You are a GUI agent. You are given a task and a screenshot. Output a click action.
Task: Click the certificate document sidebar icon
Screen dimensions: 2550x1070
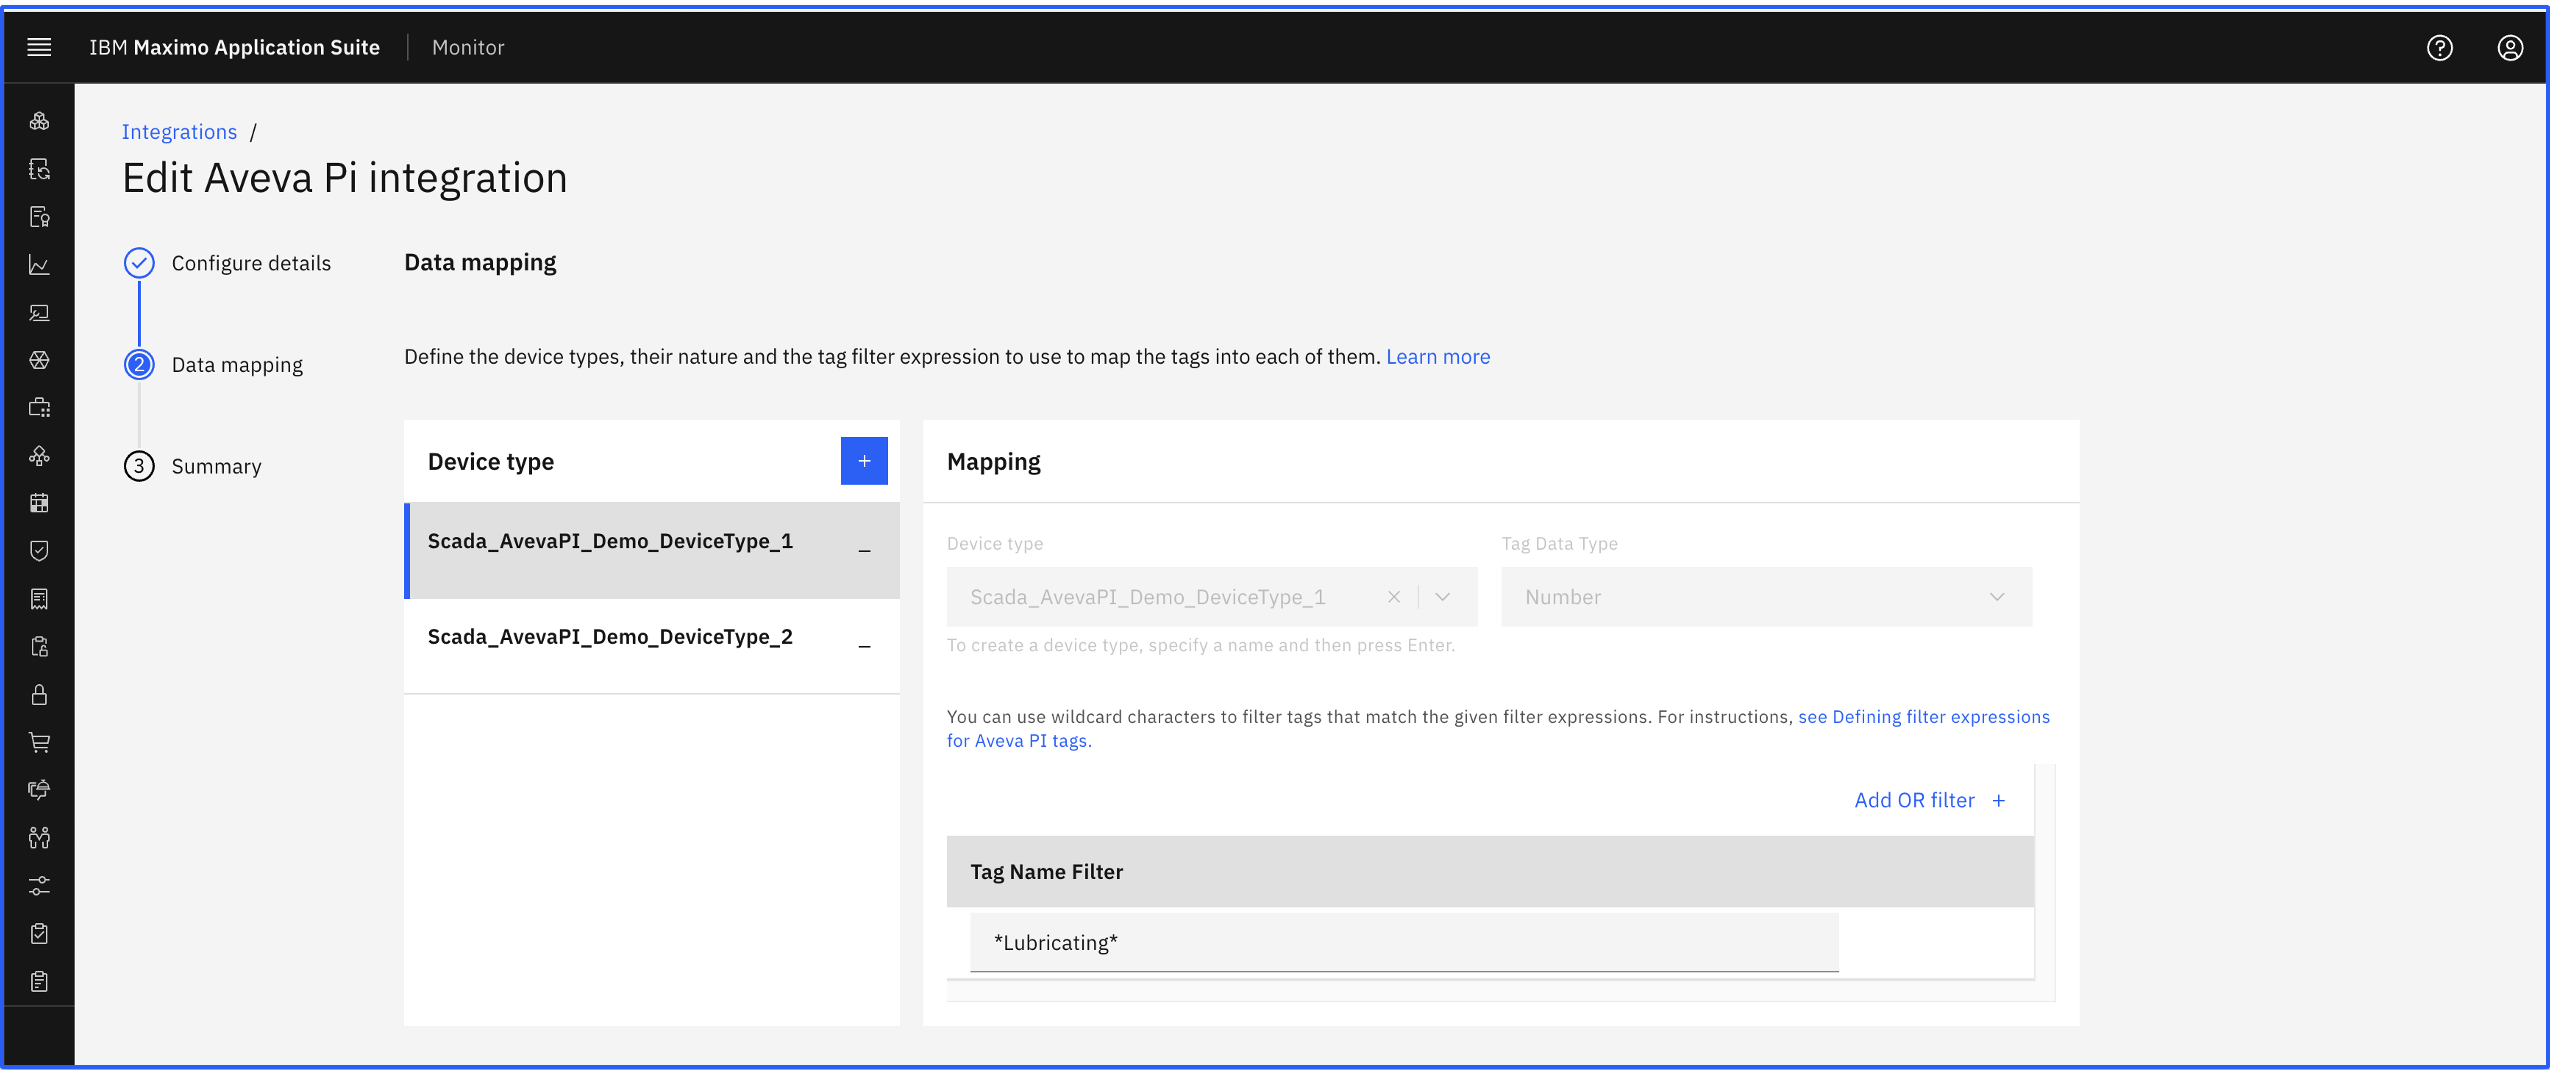click(39, 217)
